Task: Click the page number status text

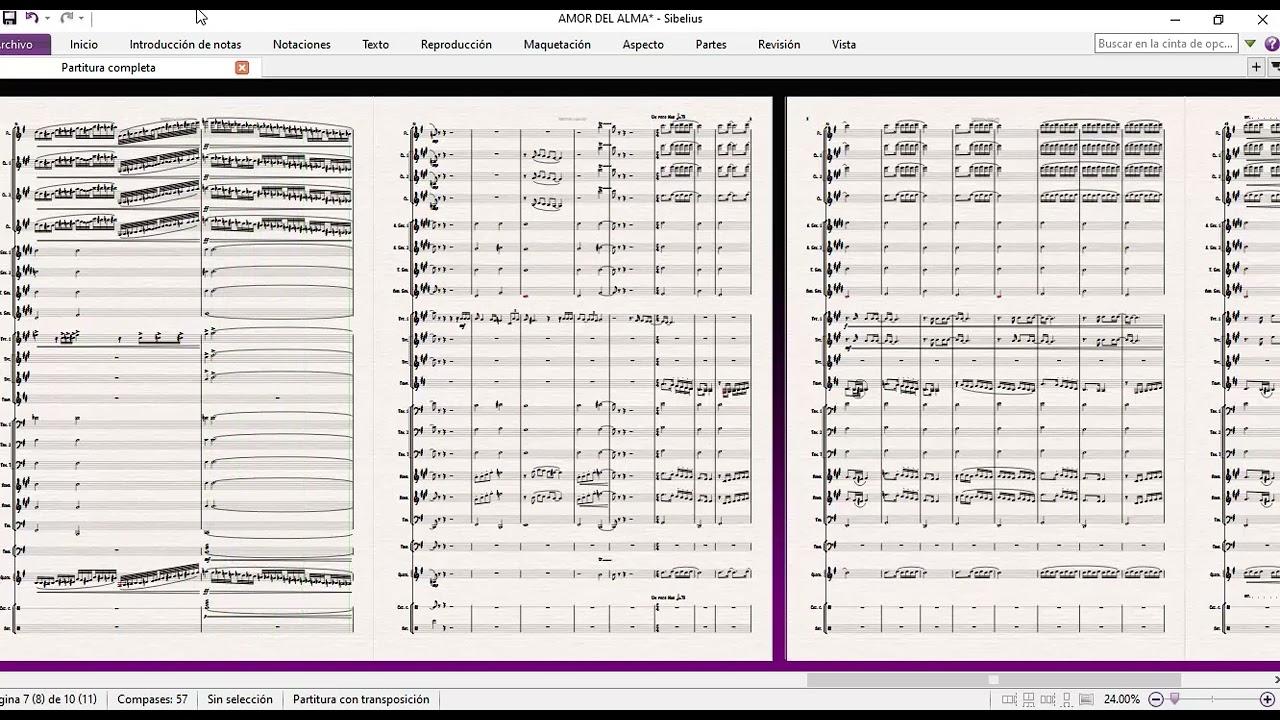Action: coord(48,699)
